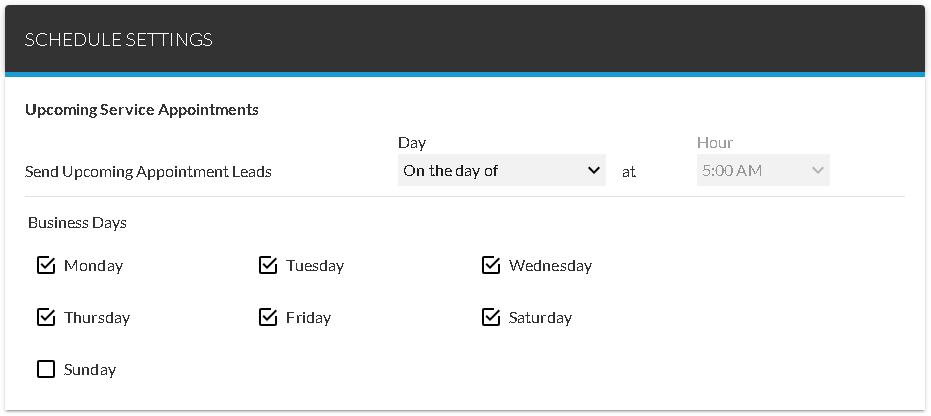Click the Sunday label text
The height and width of the screenshot is (416, 931).
[90, 370]
